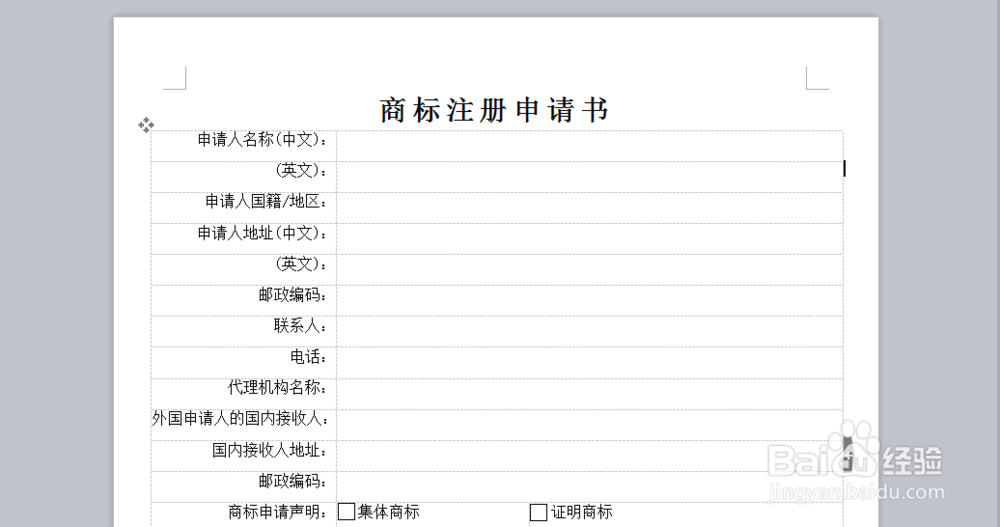Click the empty field beside 国内接收人地址
This screenshot has width=1000, height=527.
tap(590, 456)
